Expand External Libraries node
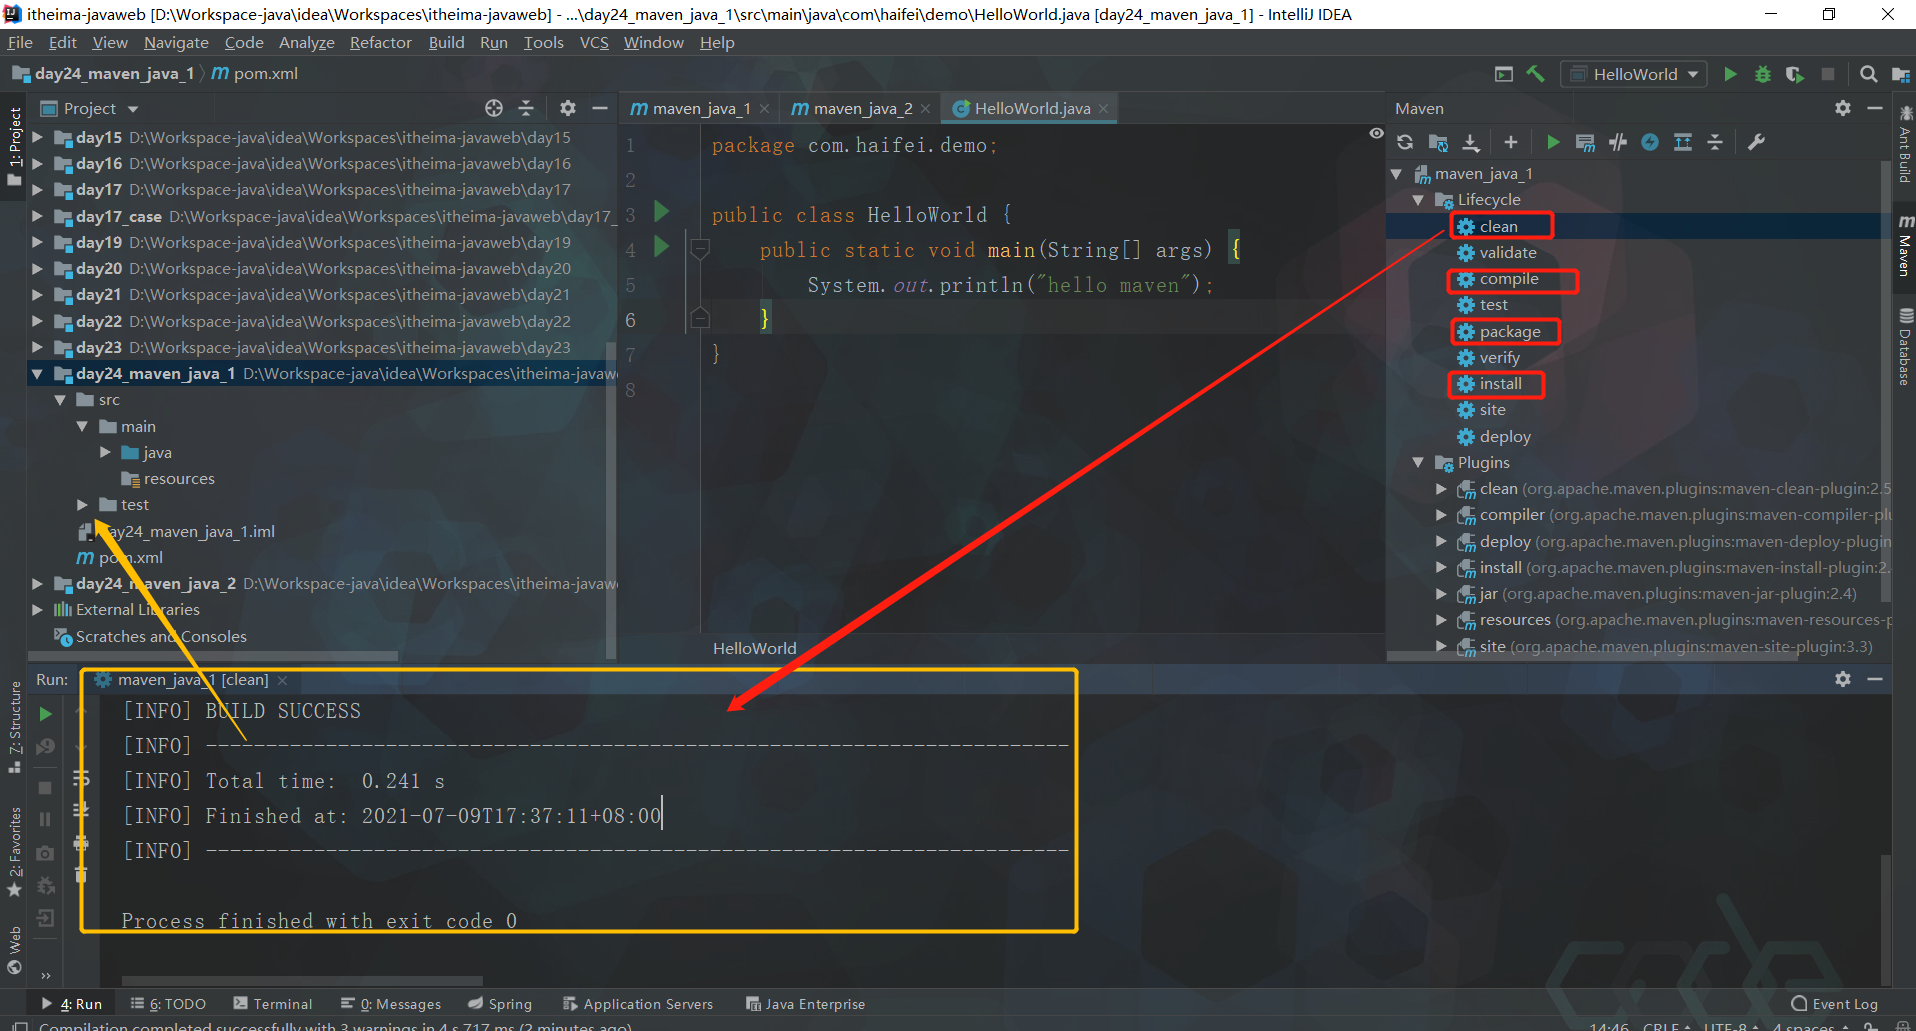1916x1031 pixels. [38, 610]
